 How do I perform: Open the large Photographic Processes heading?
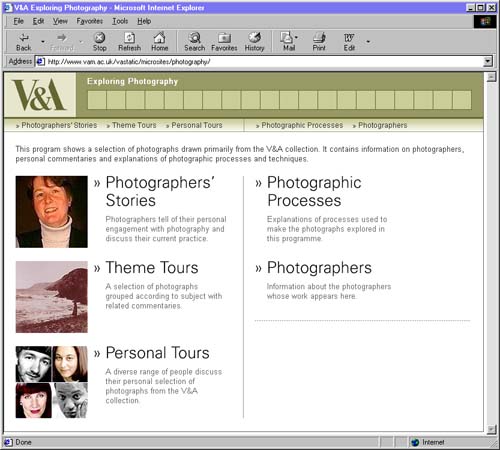[x=314, y=191]
